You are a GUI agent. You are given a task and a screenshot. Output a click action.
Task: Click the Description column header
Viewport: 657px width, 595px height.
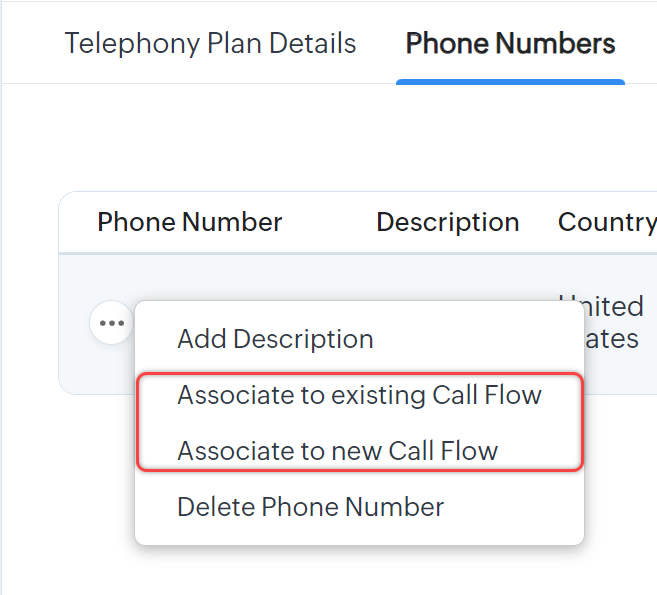(447, 222)
